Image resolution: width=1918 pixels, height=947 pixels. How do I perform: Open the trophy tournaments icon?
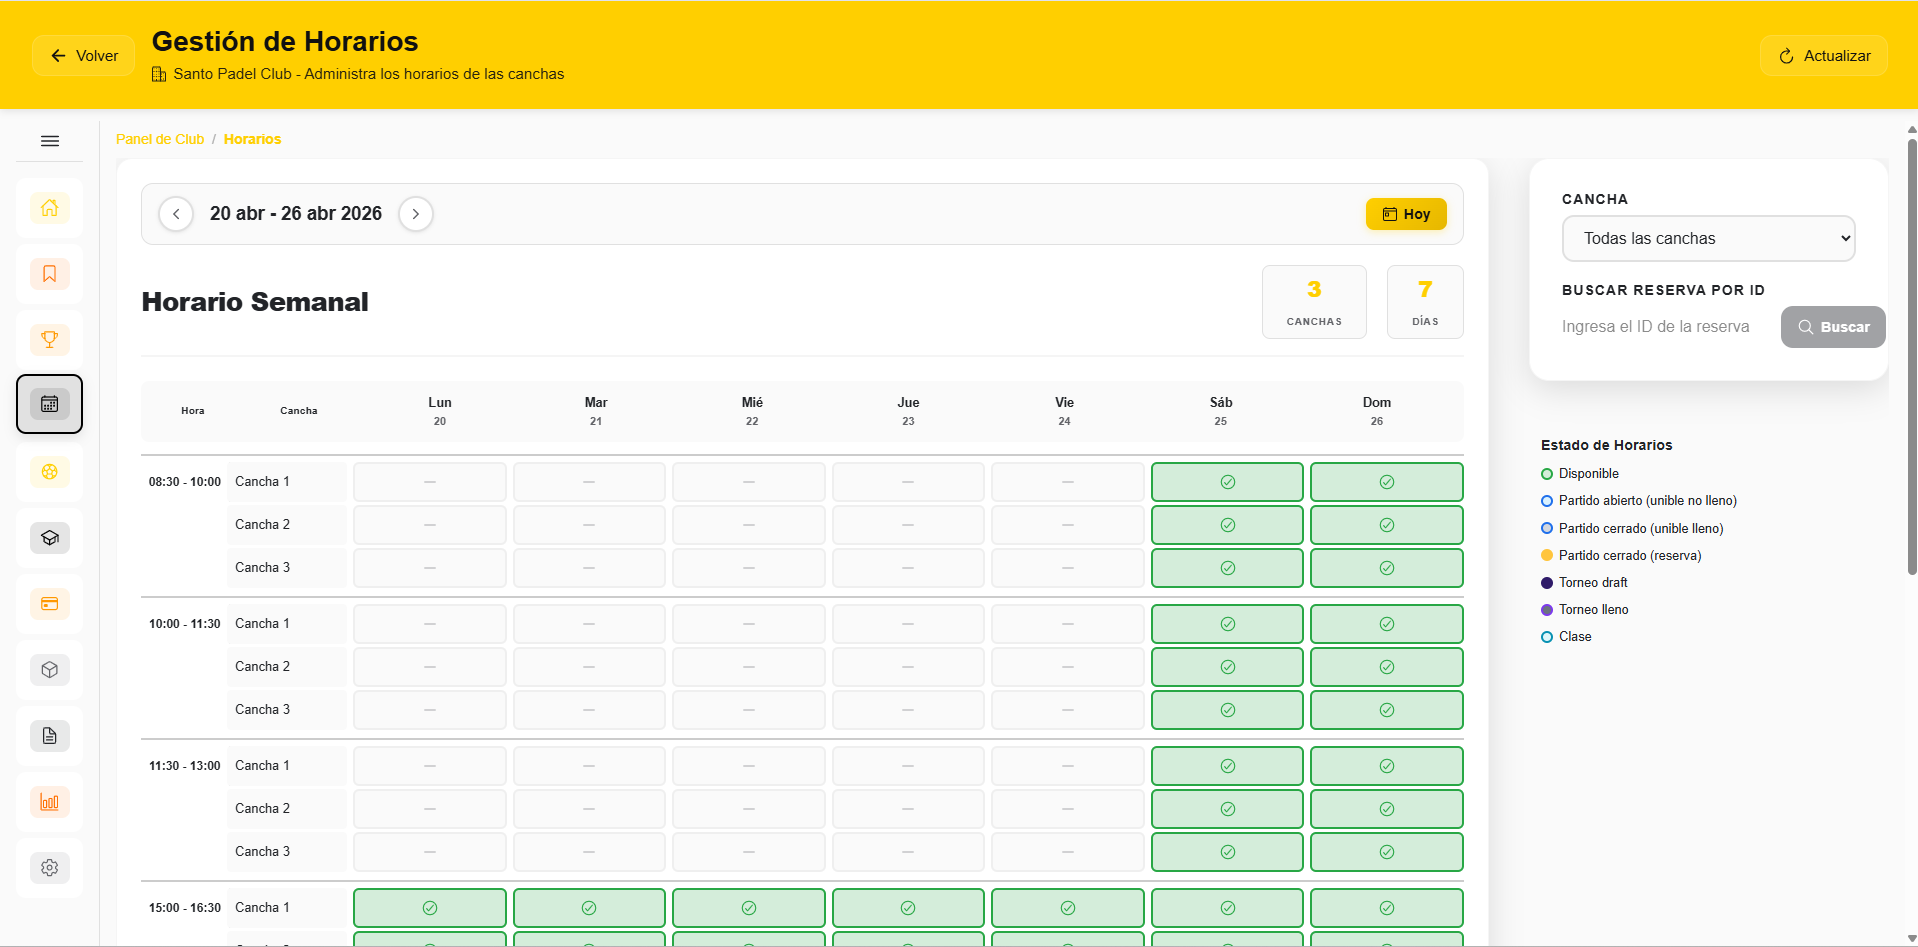(x=49, y=340)
